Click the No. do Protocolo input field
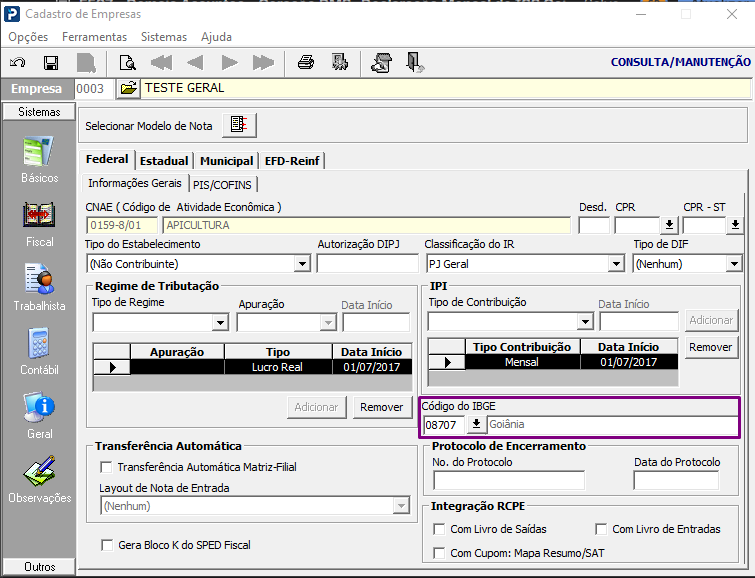This screenshot has height=578, width=755. [509, 481]
